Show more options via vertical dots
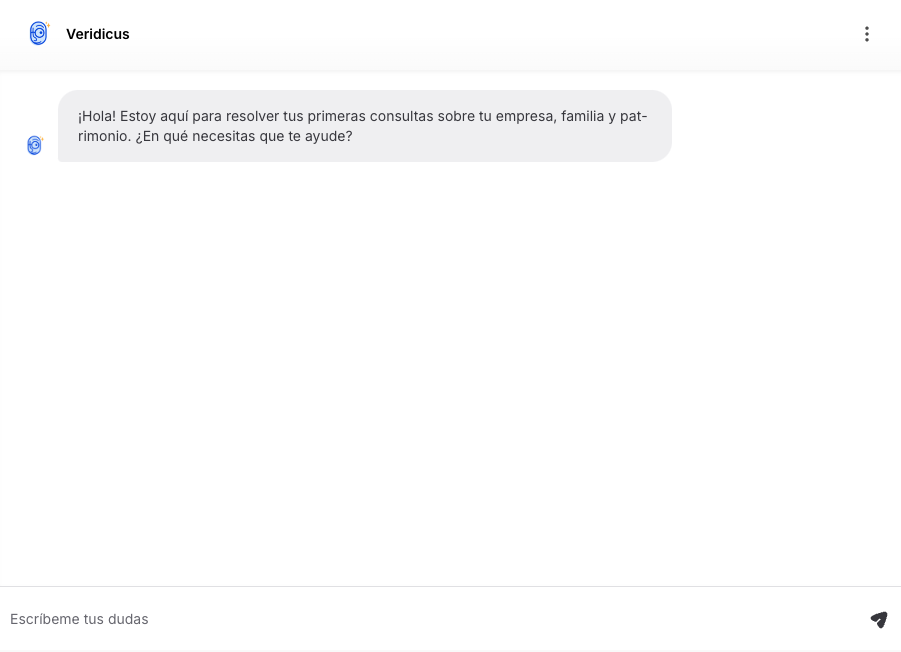The width and height of the screenshot is (901, 652). [x=867, y=34]
